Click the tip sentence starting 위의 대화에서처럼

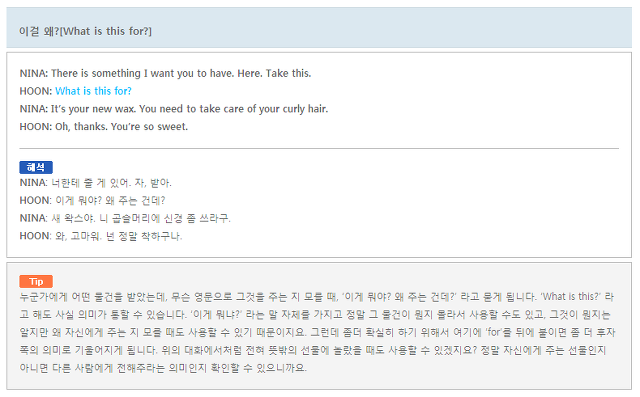(x=318, y=350)
